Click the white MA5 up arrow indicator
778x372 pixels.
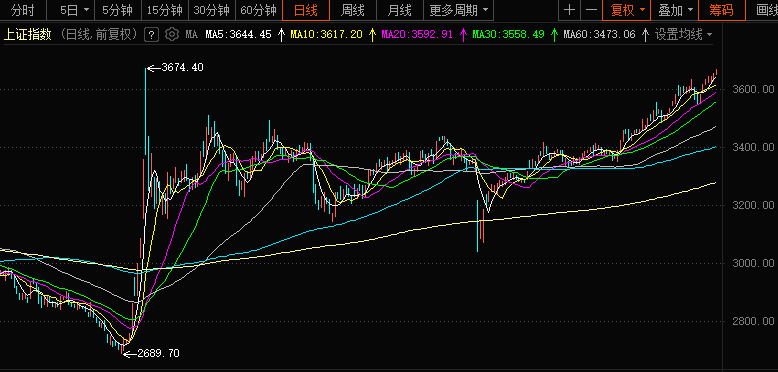(281, 35)
